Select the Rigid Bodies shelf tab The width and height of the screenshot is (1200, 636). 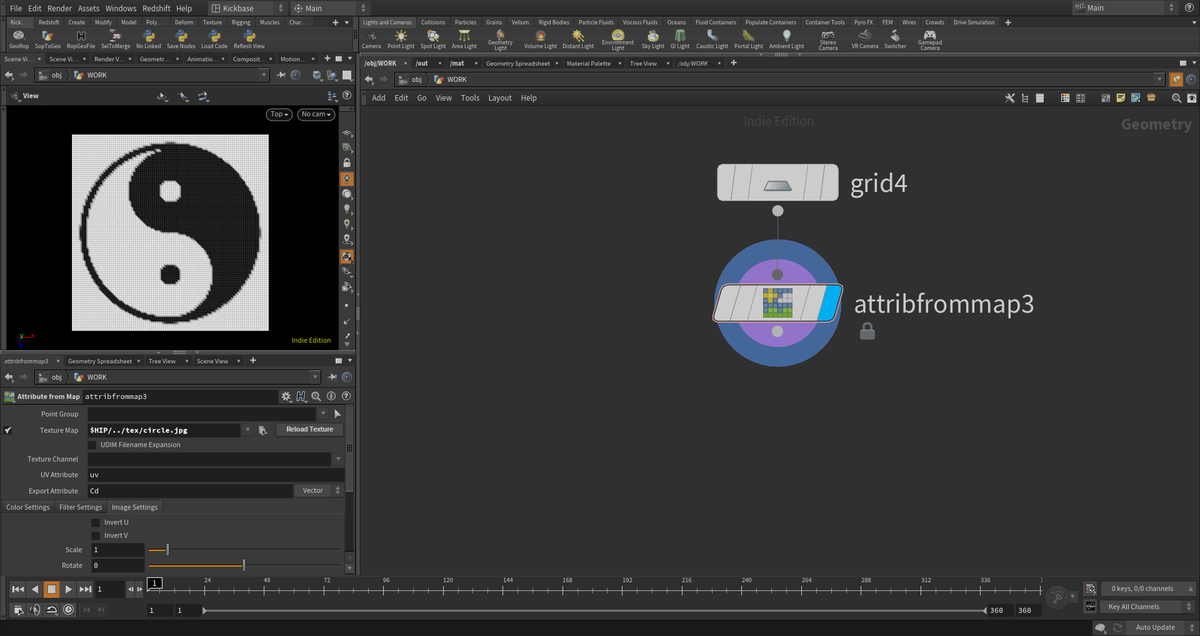pos(553,22)
